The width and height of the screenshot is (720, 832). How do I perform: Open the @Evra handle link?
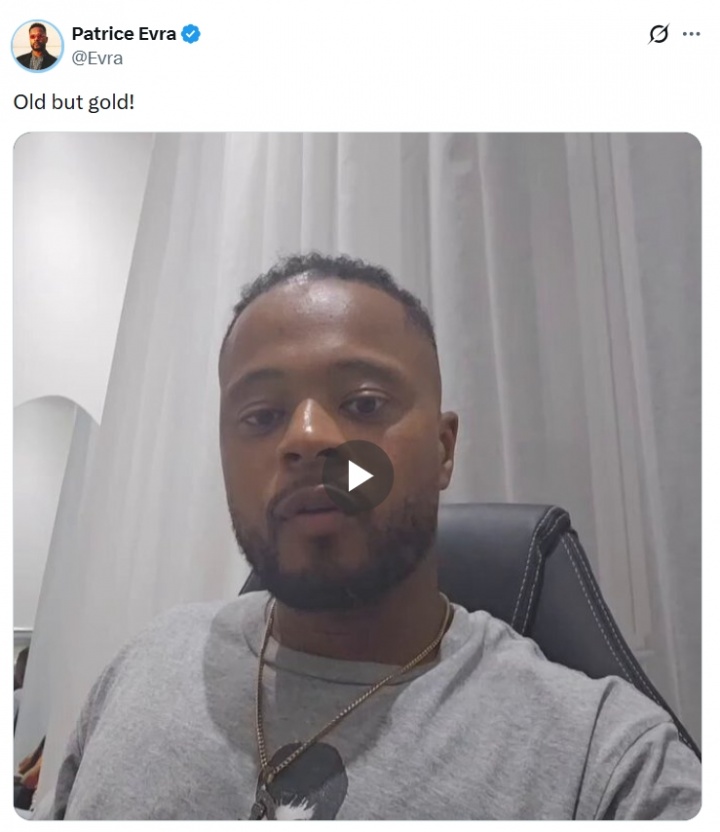tap(97, 58)
